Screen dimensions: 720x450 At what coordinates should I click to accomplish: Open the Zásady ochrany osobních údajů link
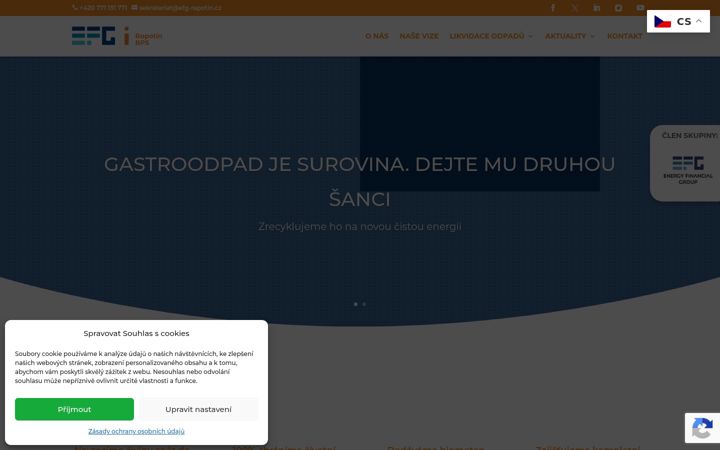coord(136,431)
